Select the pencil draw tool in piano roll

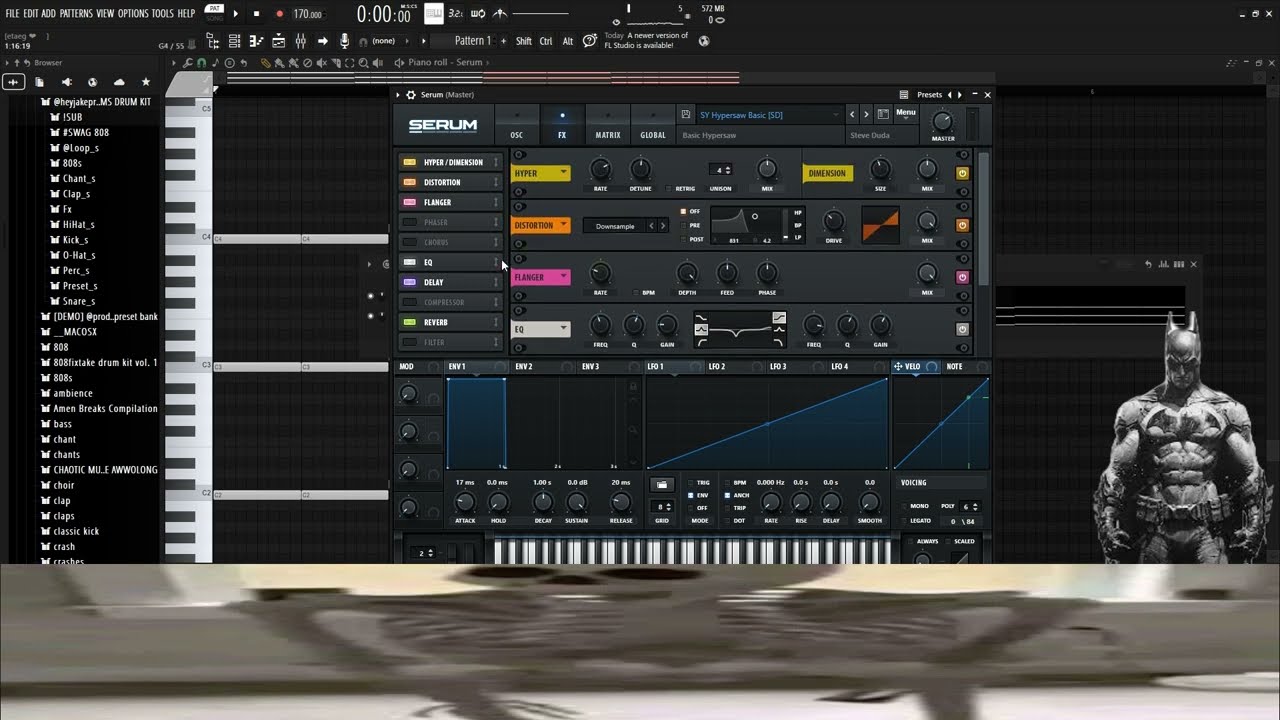[x=265, y=62]
